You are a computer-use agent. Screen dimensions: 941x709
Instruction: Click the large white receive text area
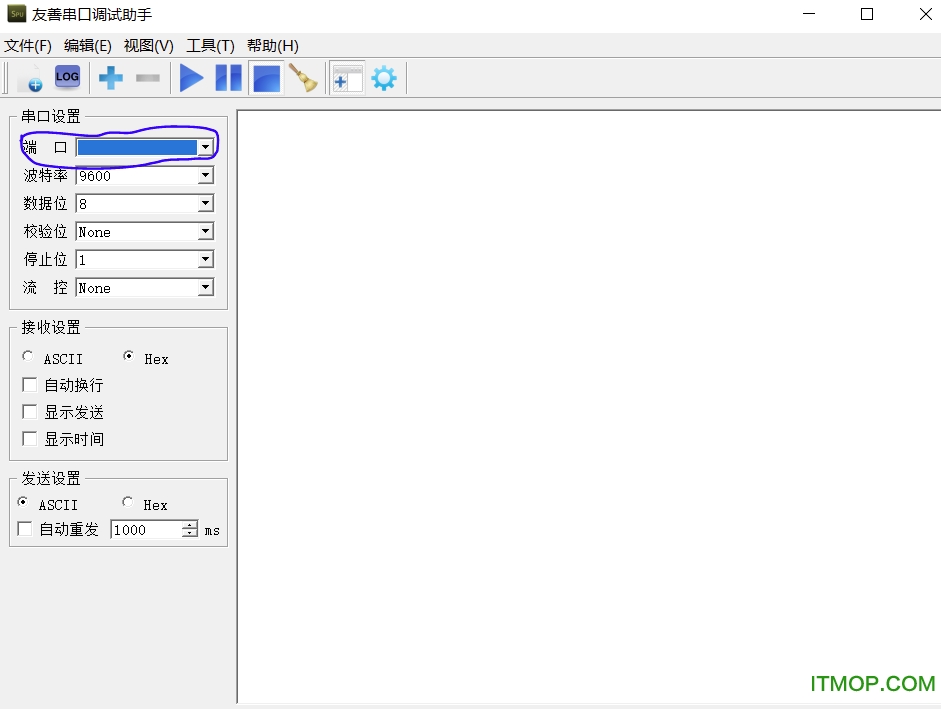[588, 400]
